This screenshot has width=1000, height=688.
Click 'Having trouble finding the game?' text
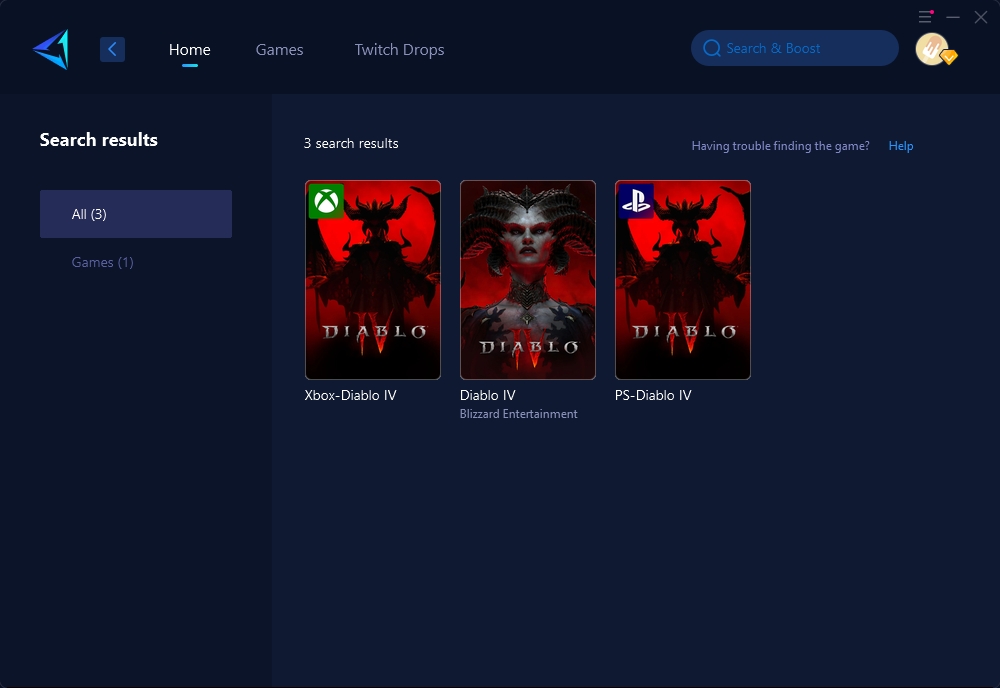point(781,146)
